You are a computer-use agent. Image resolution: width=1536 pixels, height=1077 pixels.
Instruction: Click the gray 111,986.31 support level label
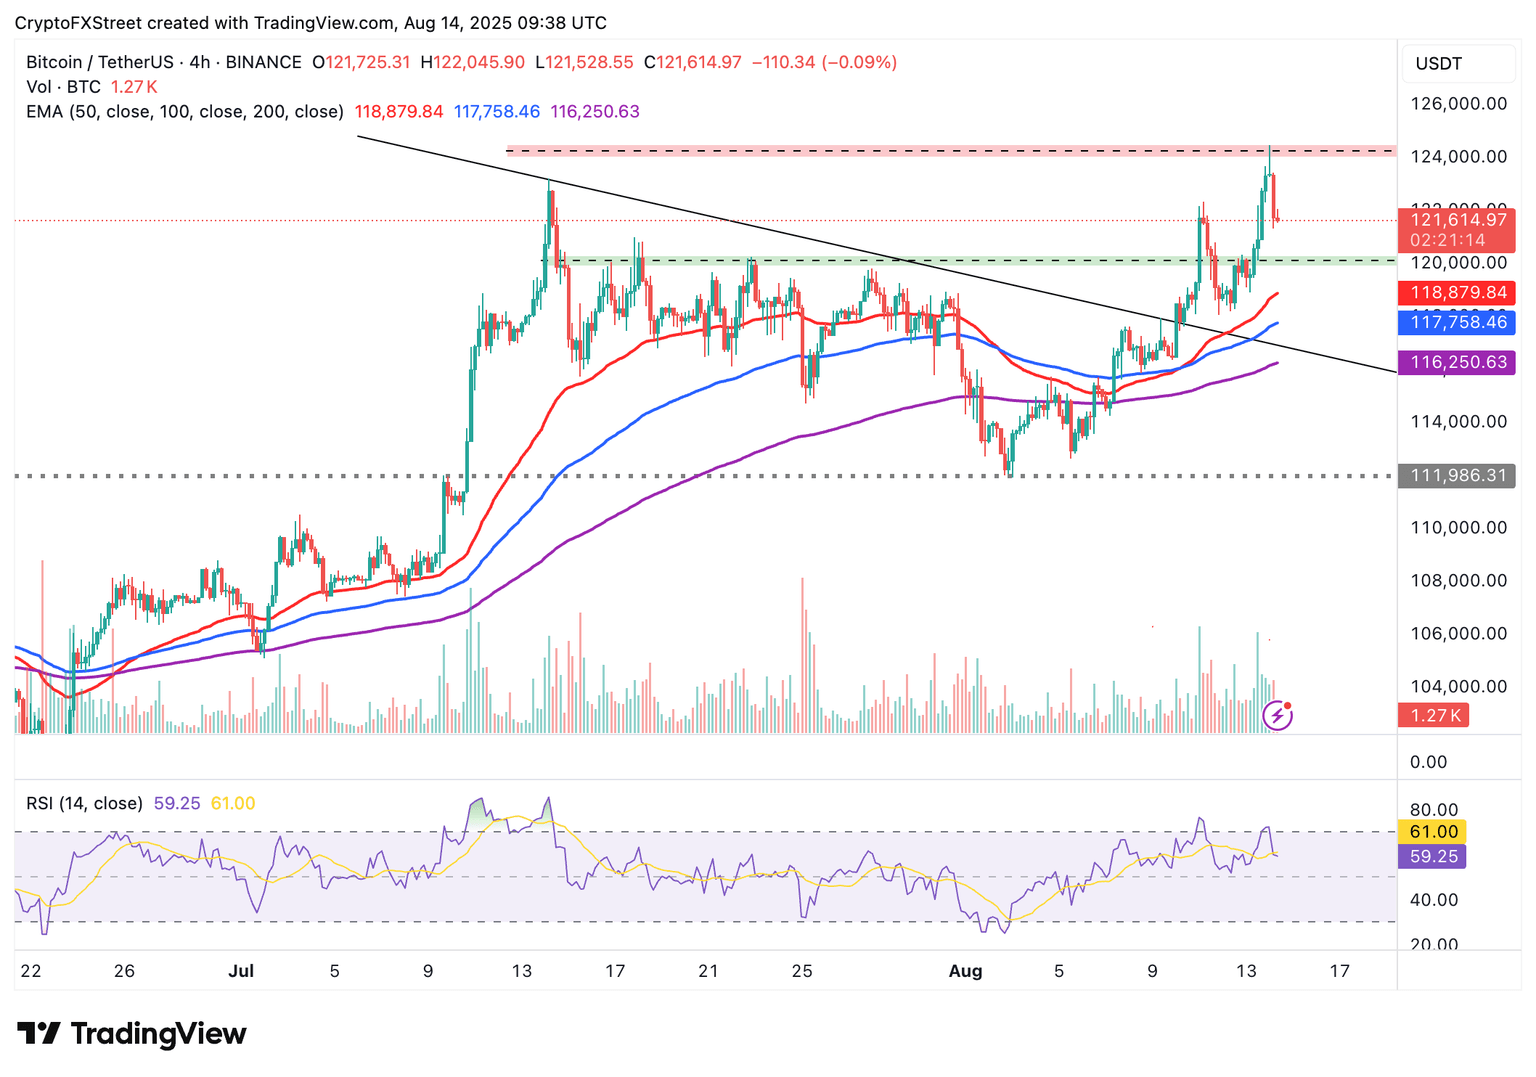click(x=1457, y=476)
